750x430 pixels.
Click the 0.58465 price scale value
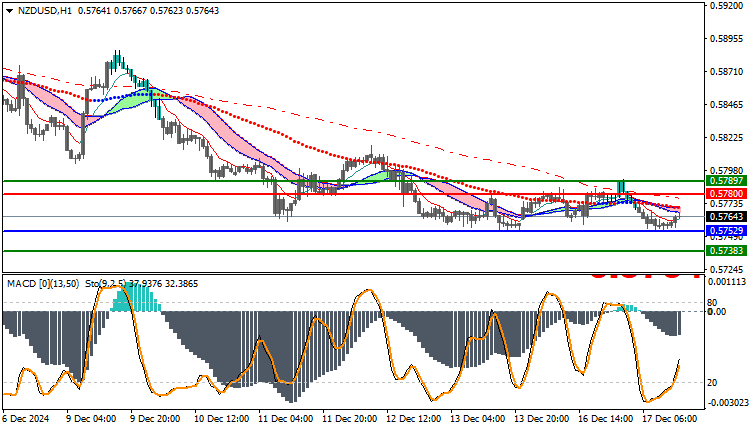click(727, 105)
